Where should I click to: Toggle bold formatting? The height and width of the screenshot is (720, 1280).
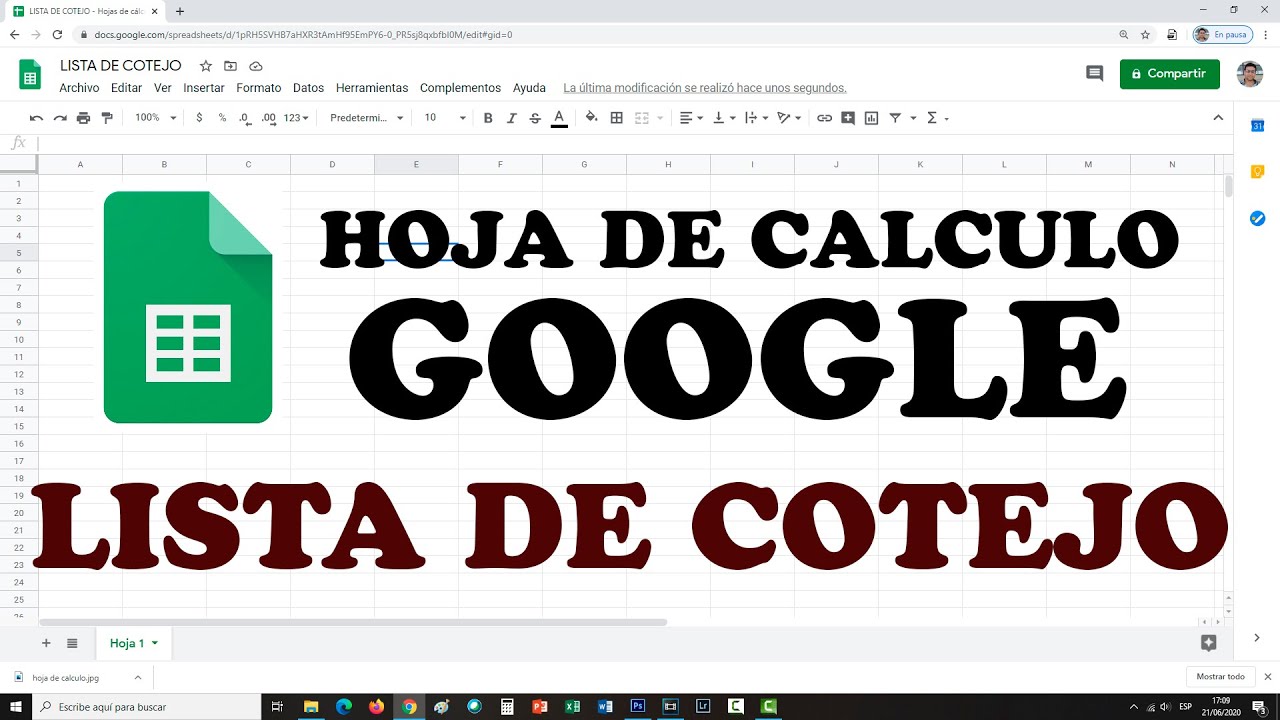(x=488, y=118)
